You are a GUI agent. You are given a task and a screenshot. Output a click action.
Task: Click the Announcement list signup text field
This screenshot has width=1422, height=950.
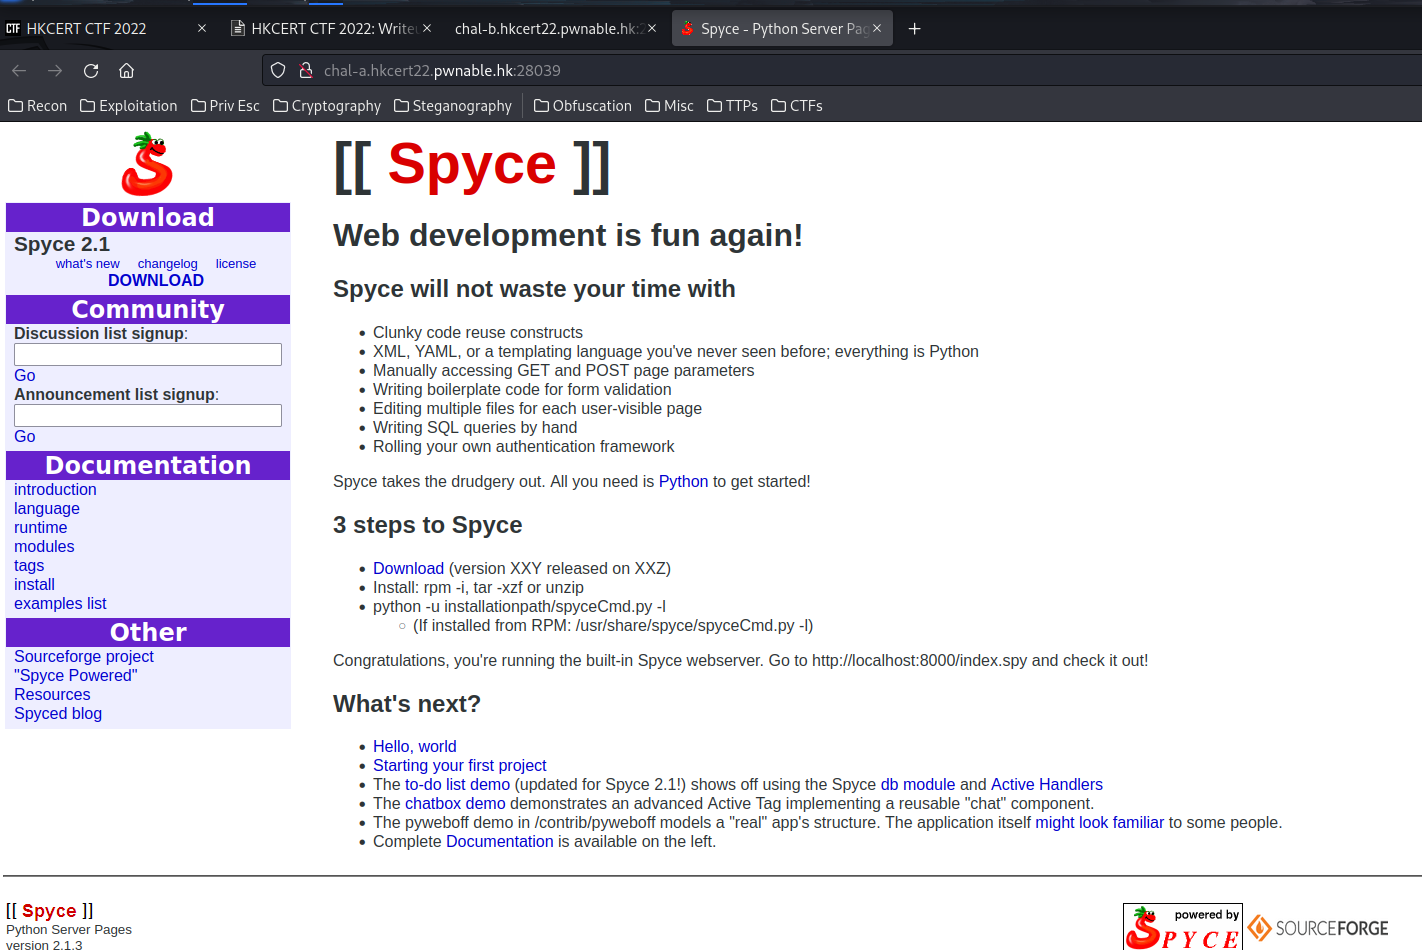[148, 415]
